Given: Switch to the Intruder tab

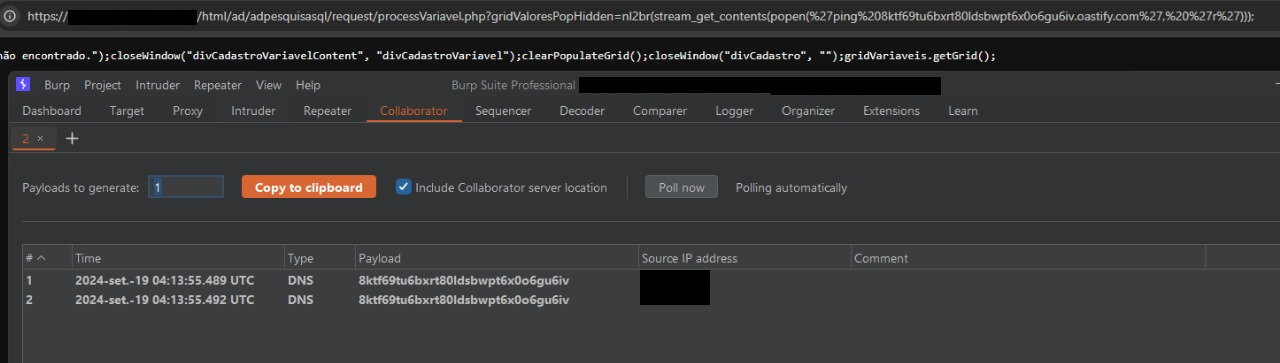Looking at the screenshot, I should click(x=253, y=111).
